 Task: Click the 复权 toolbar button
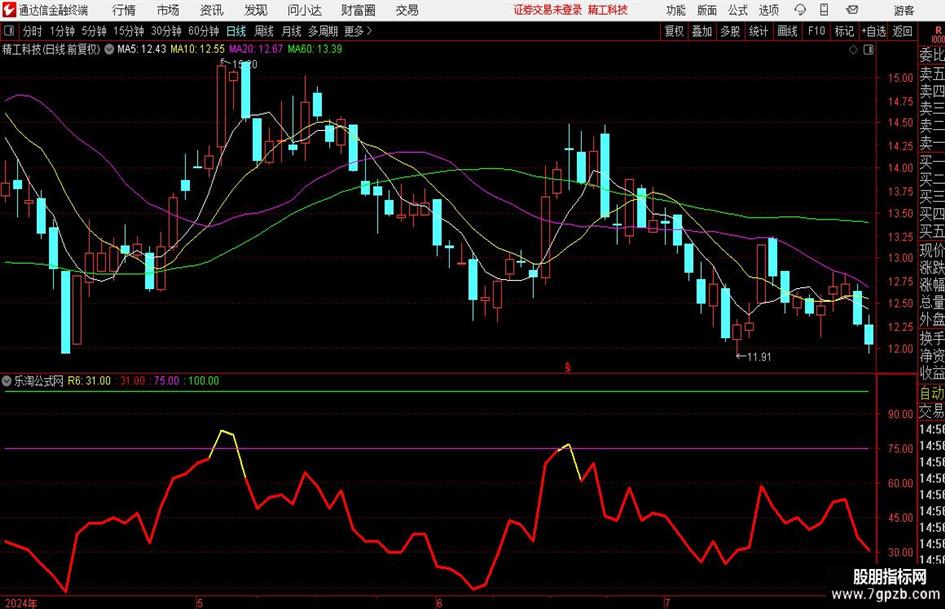[674, 31]
